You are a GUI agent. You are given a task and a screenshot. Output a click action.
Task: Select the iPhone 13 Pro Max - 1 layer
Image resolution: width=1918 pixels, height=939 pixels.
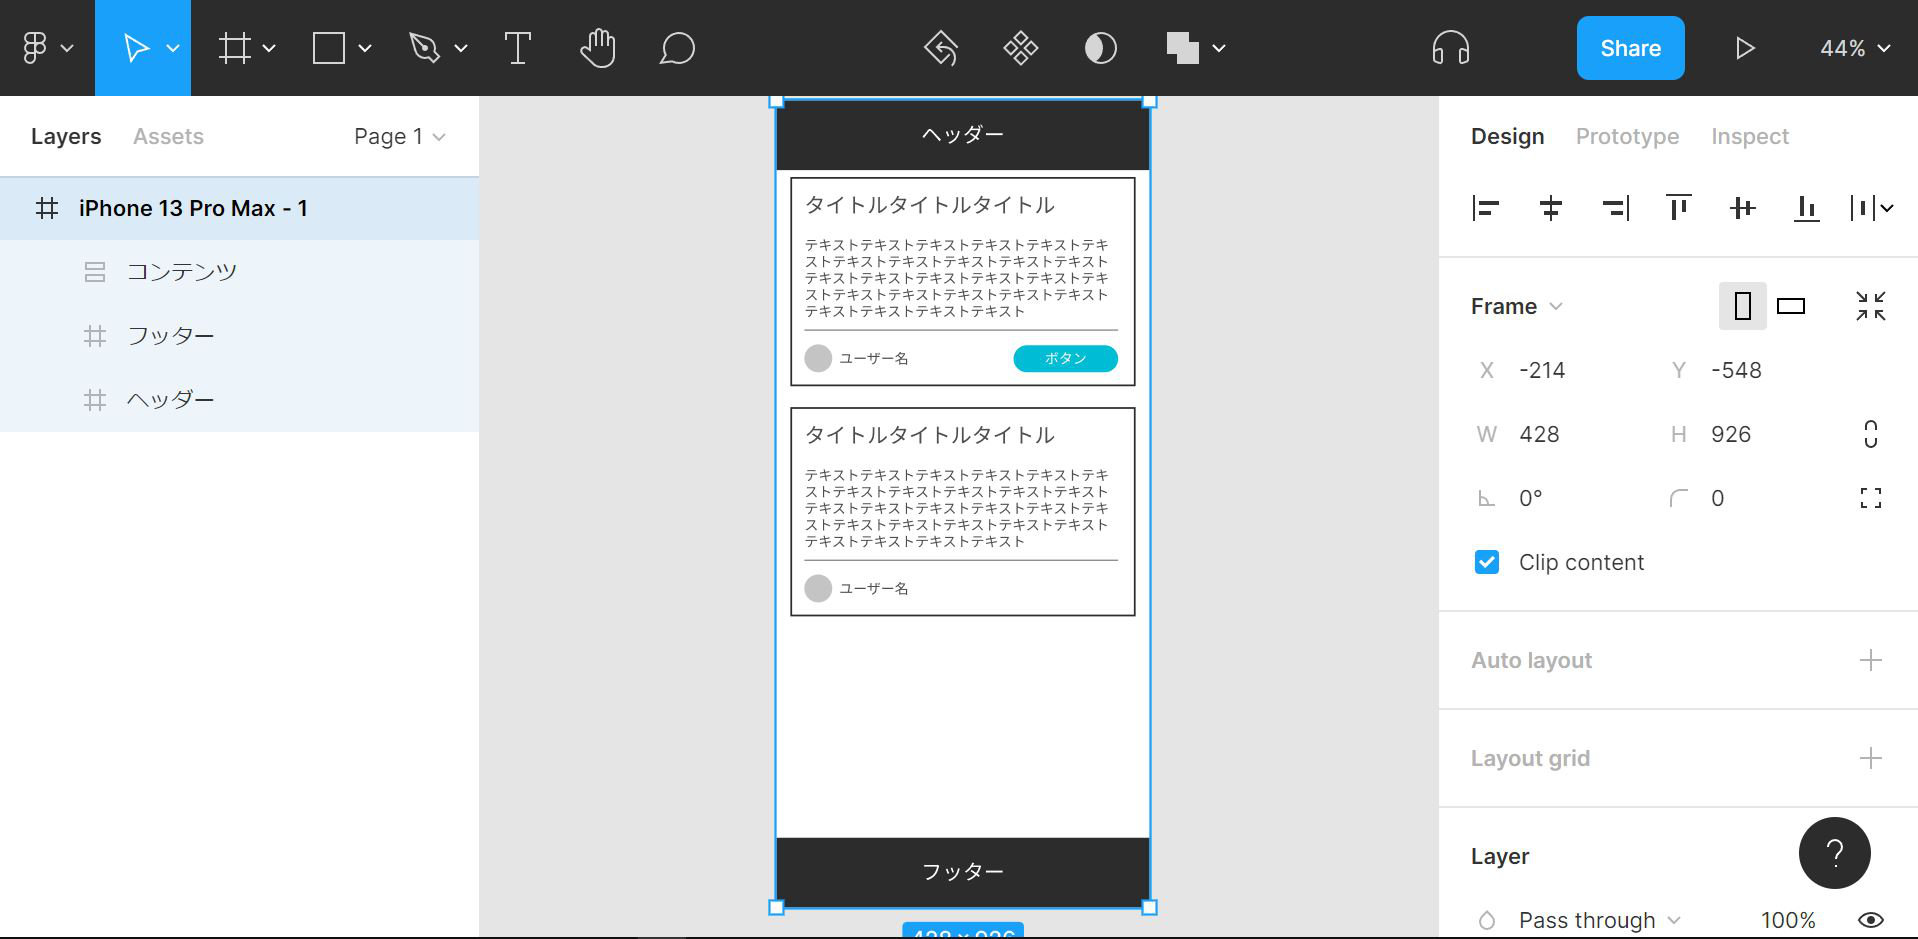point(239,208)
